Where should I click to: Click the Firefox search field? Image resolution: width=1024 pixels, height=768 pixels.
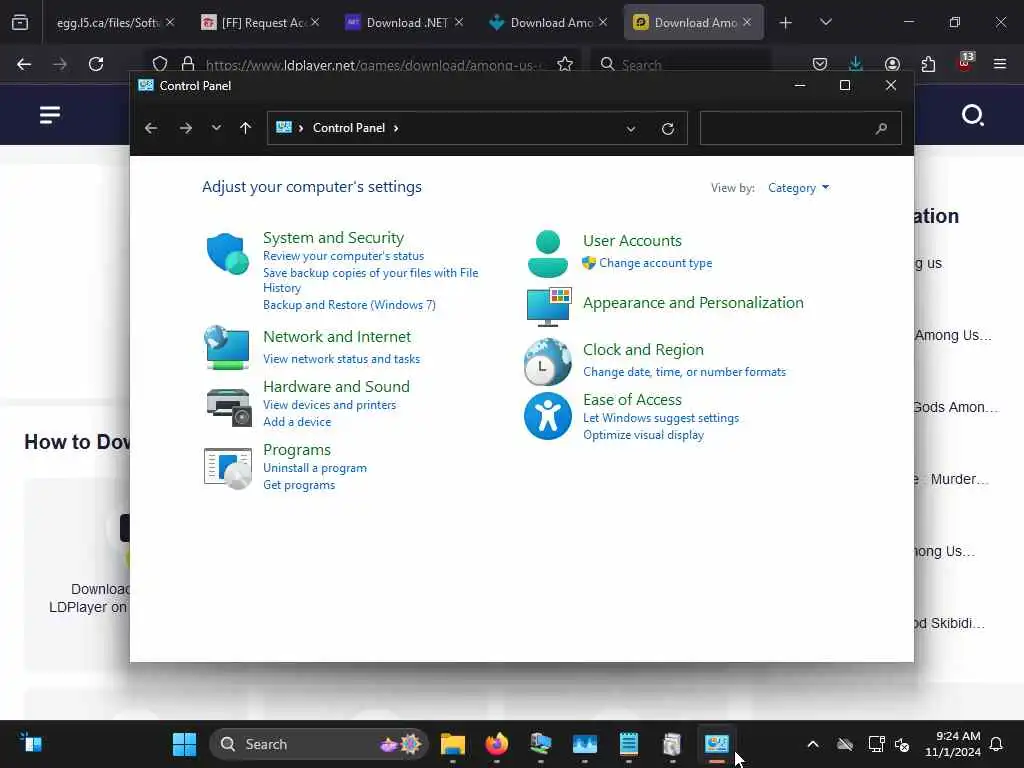[680, 65]
